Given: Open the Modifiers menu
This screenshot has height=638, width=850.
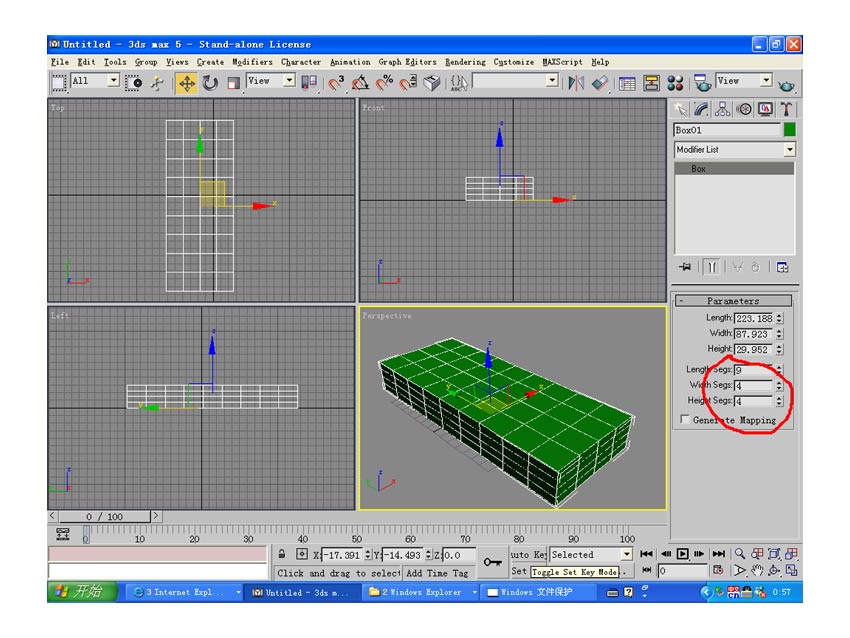Looking at the screenshot, I should point(252,62).
